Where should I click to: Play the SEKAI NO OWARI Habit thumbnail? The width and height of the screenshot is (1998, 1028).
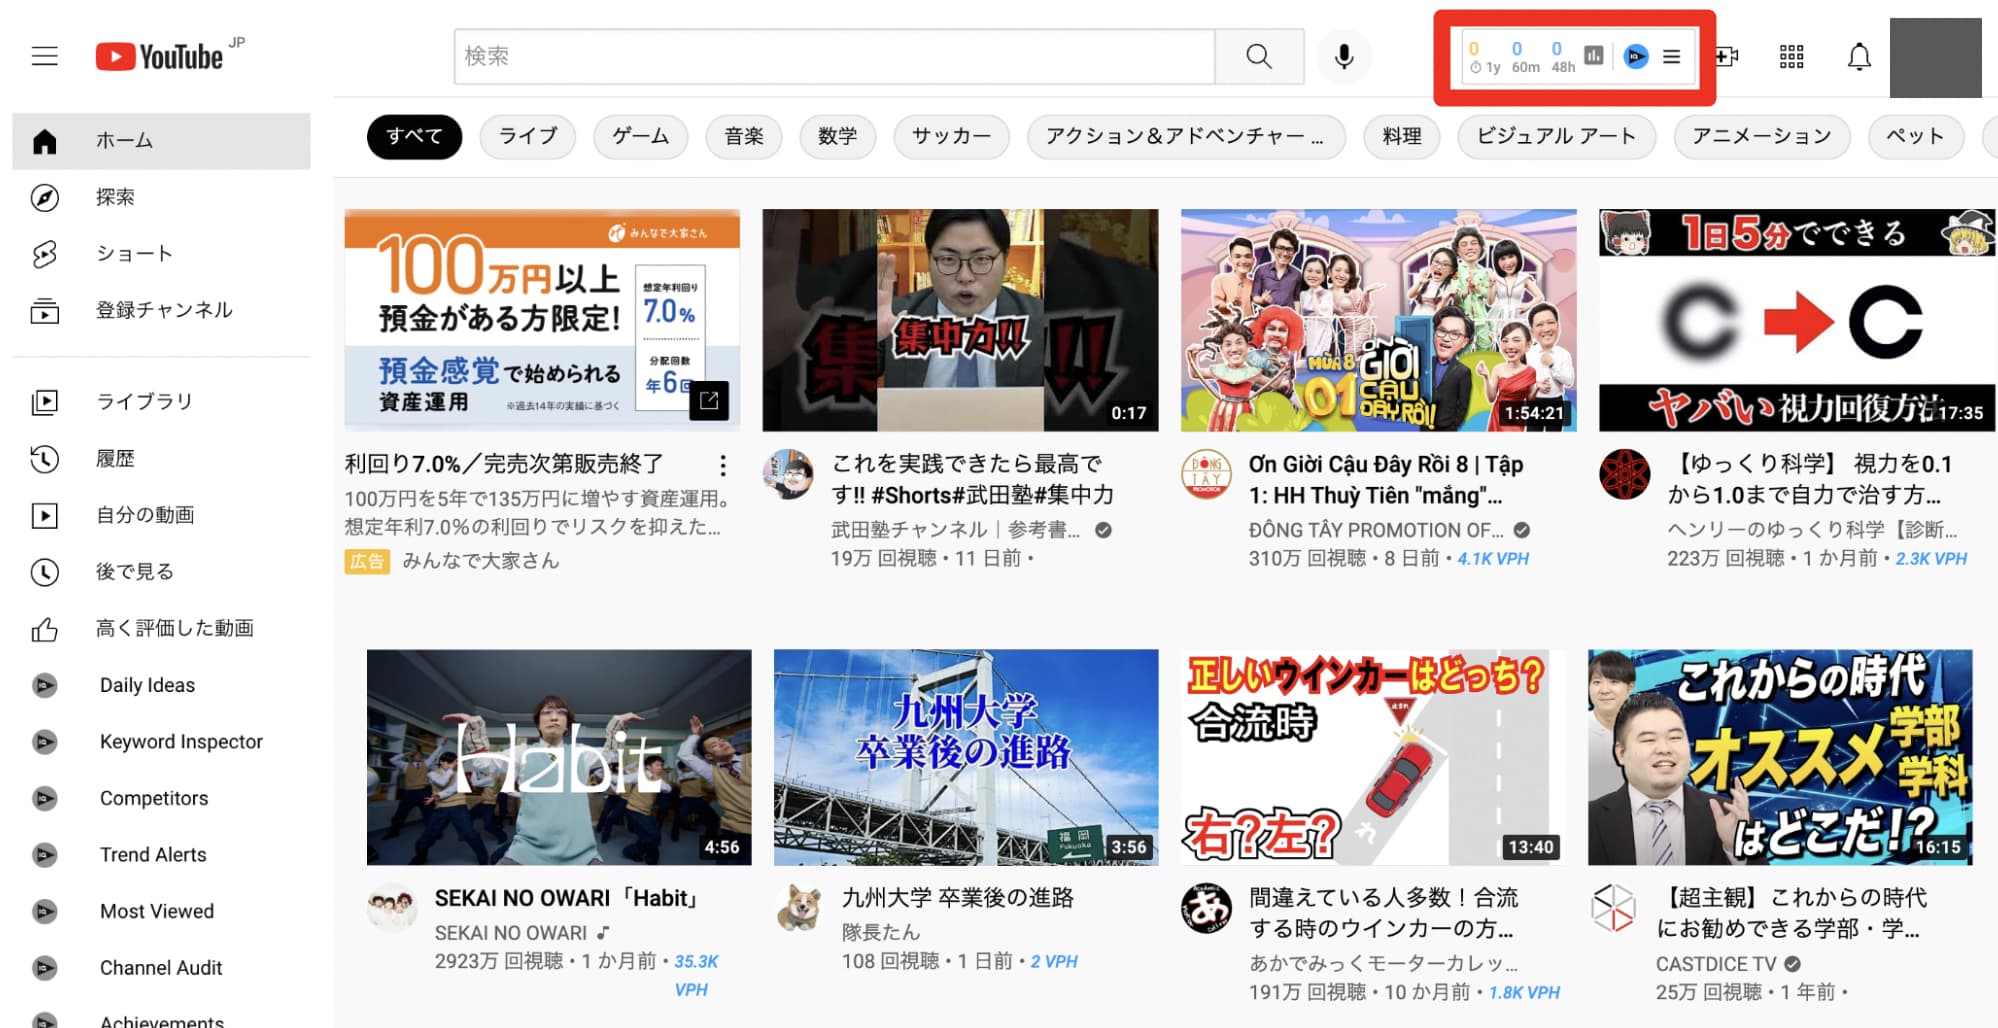pos(559,757)
